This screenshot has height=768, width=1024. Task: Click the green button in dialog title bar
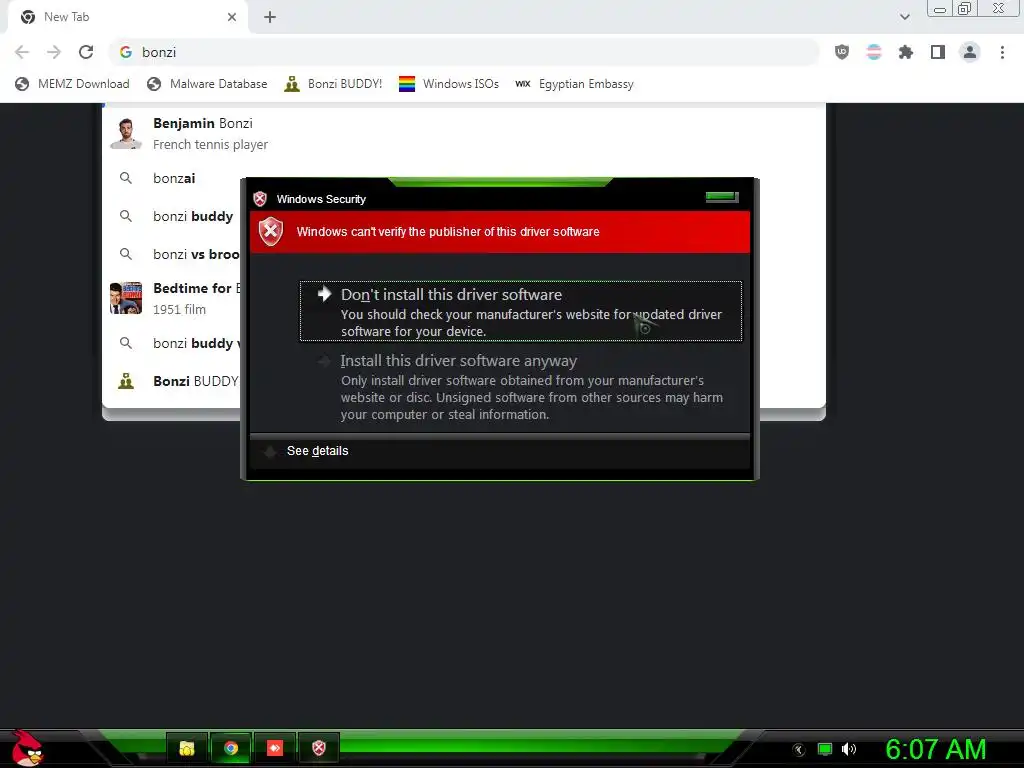coord(722,197)
